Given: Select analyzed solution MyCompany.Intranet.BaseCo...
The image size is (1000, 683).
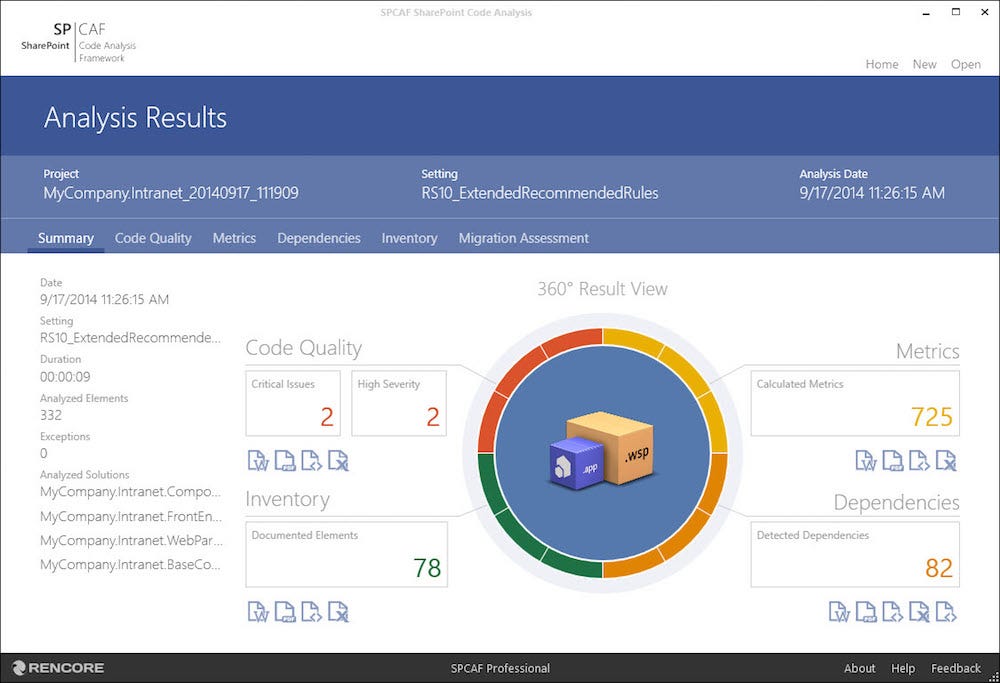Looking at the screenshot, I should [x=131, y=564].
